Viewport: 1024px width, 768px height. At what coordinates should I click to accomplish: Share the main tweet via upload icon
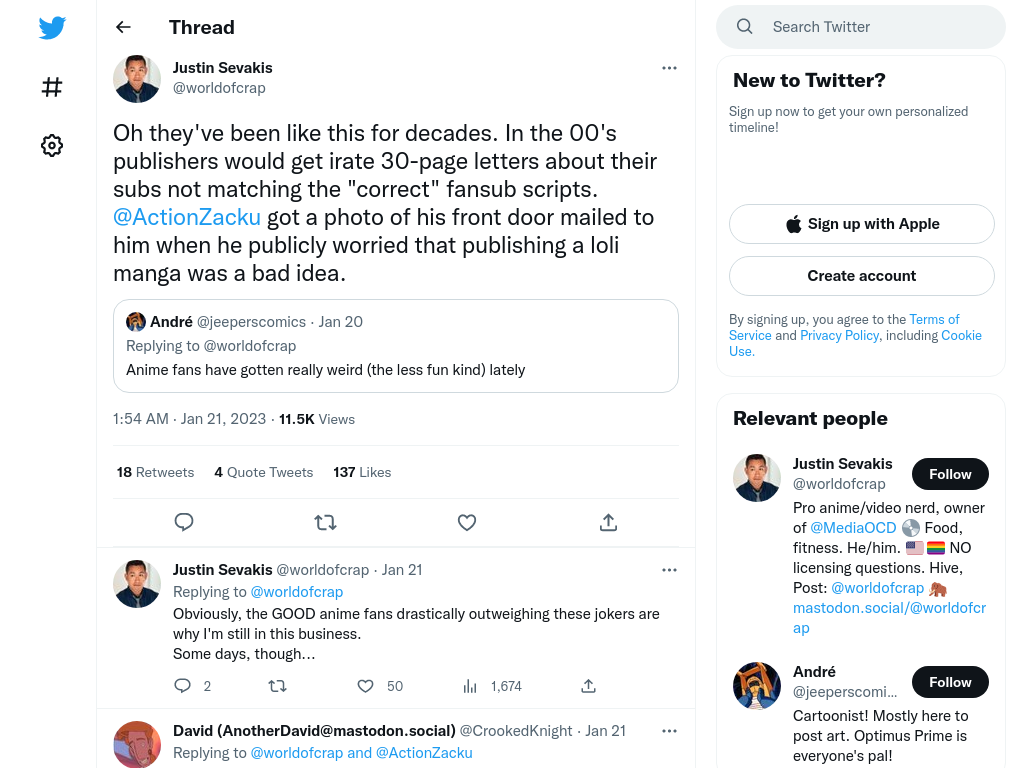608,522
